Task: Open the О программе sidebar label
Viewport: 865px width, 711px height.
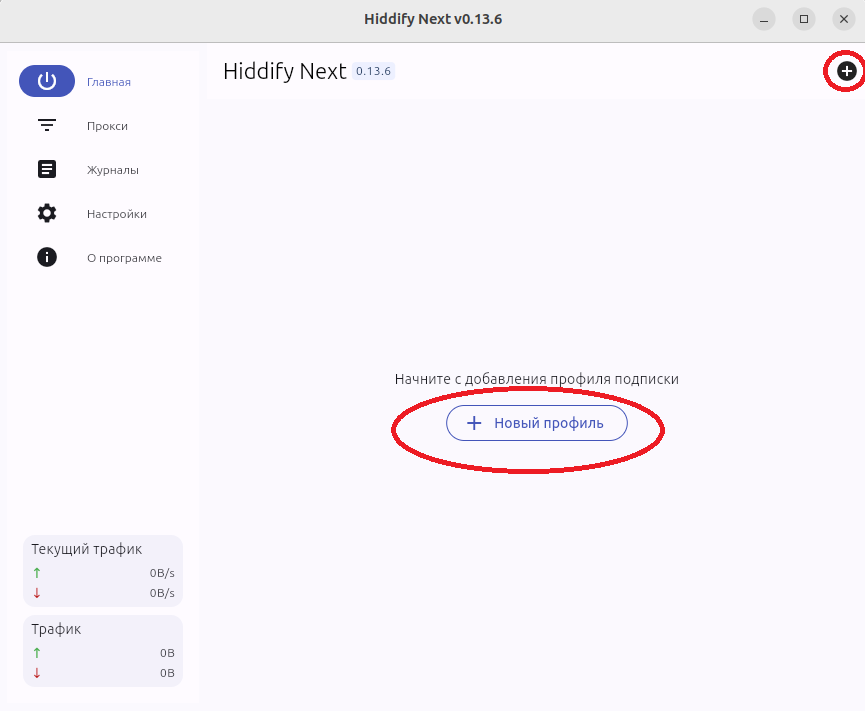Action: click(124, 258)
